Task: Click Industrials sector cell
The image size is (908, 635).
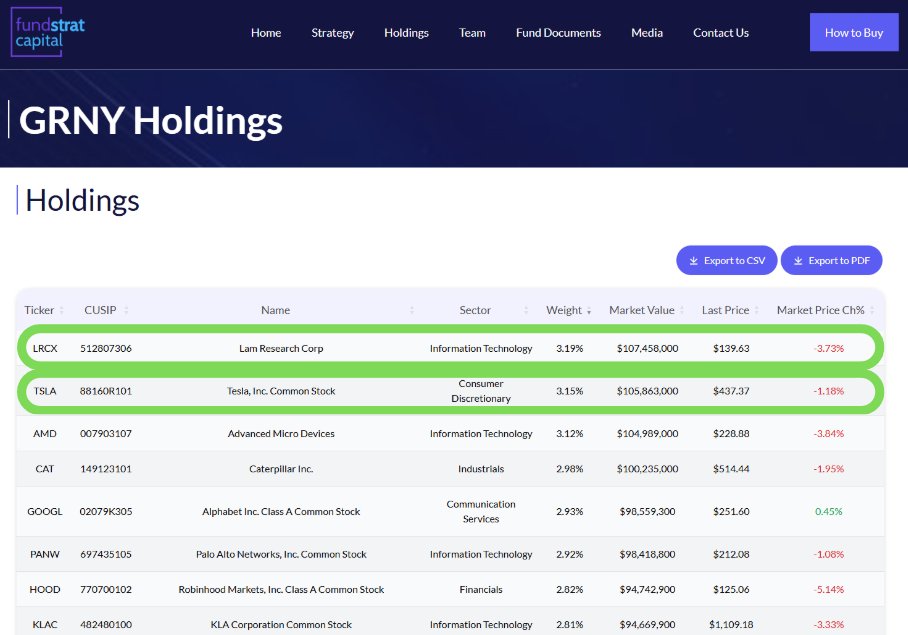Action: point(481,469)
